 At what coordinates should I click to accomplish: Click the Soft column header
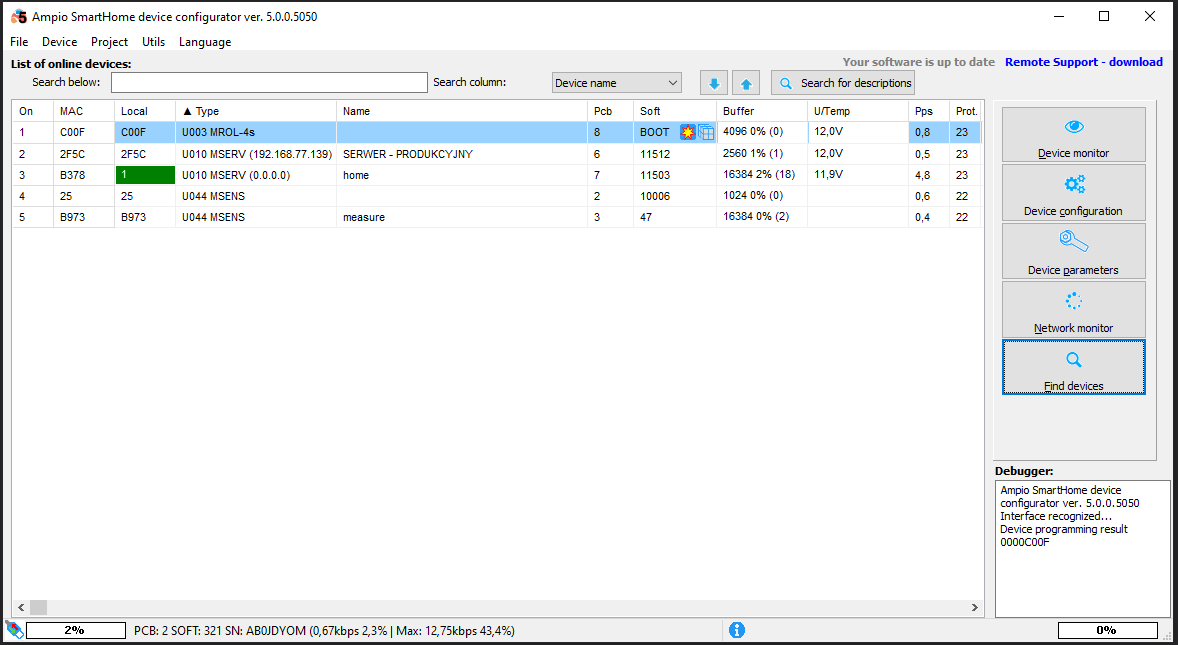[x=675, y=111]
